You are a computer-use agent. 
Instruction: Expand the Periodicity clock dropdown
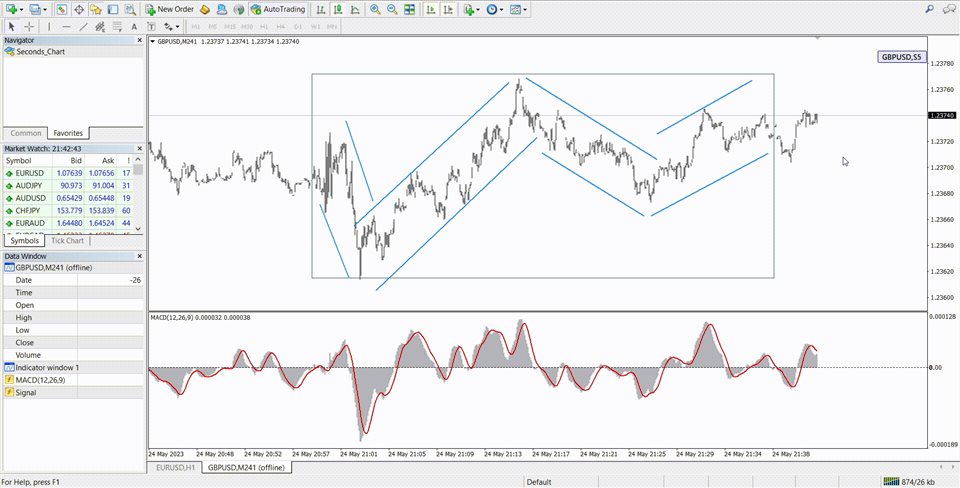point(503,9)
